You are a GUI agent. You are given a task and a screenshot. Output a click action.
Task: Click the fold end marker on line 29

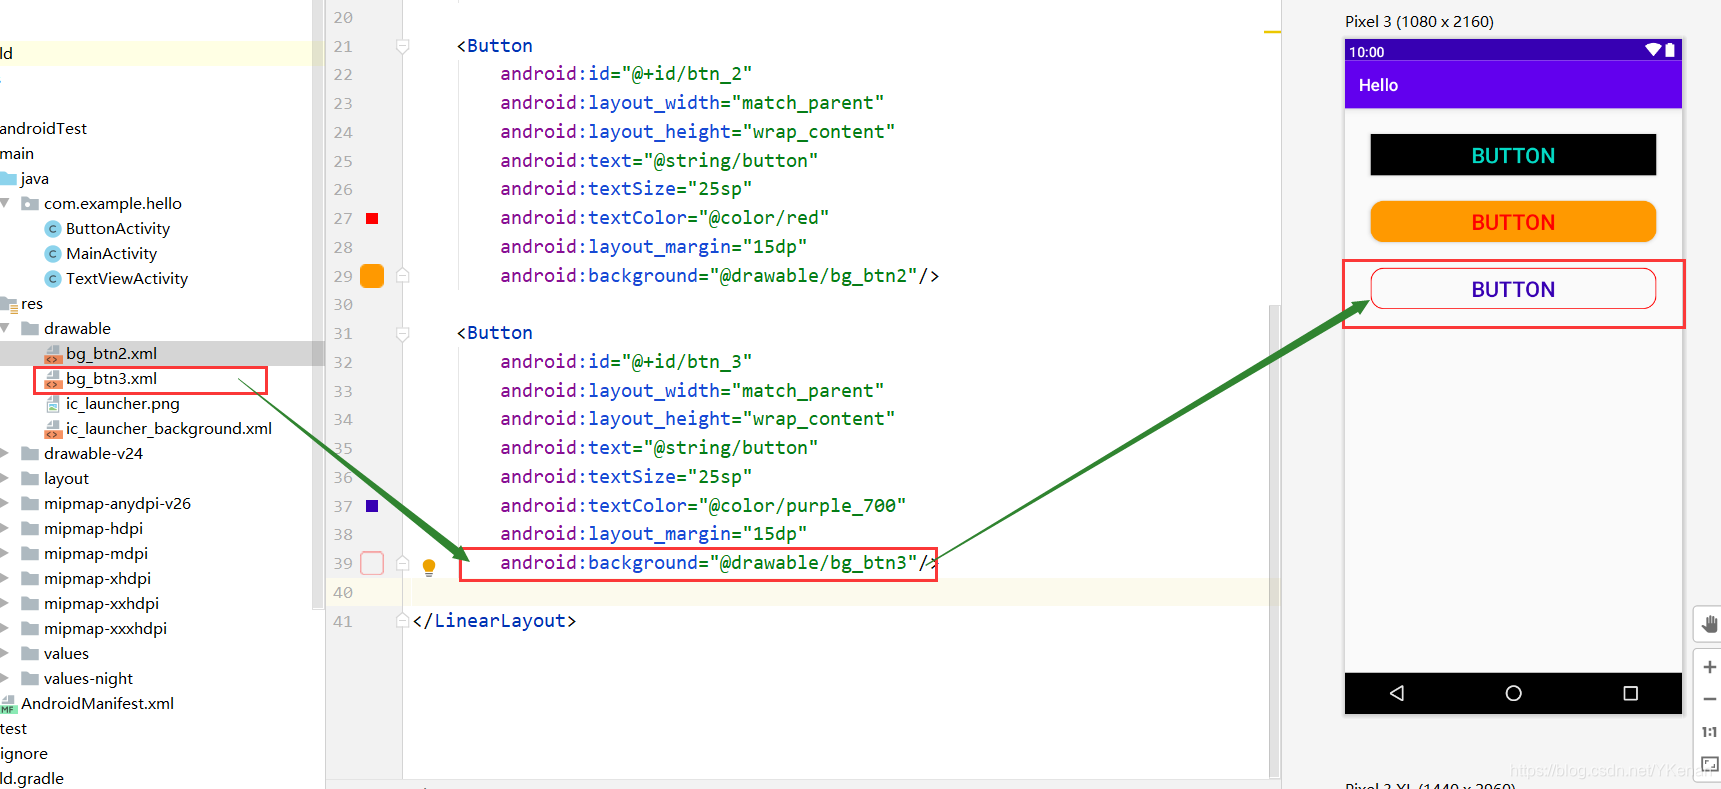click(402, 276)
